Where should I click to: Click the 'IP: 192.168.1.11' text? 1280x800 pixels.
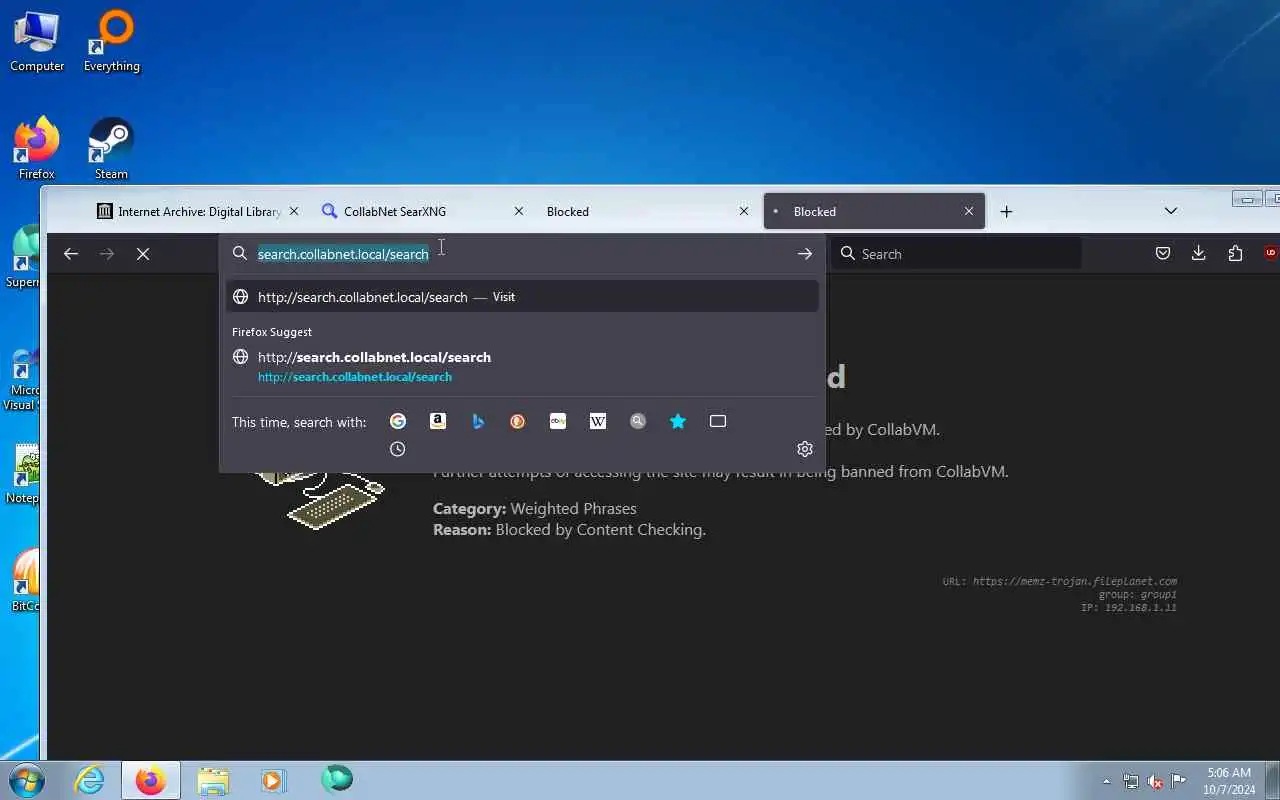(1128, 607)
